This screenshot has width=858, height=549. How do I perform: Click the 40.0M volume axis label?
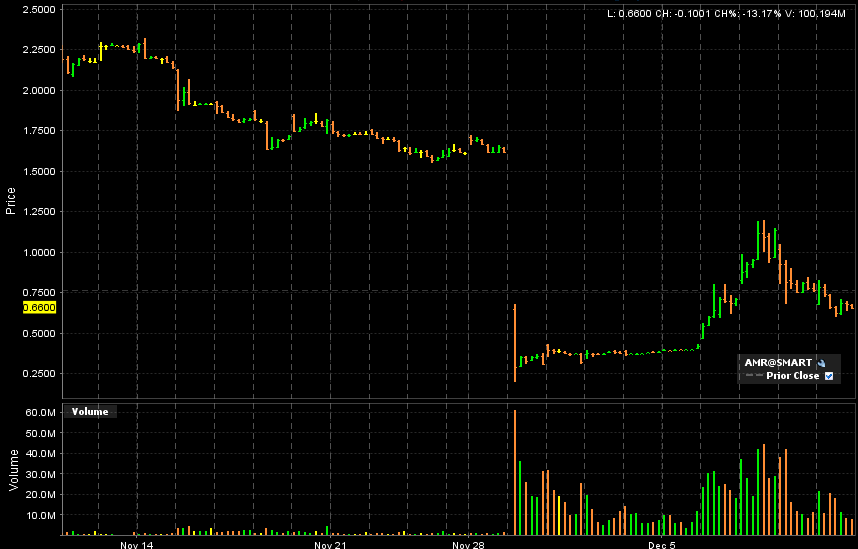coord(40,454)
